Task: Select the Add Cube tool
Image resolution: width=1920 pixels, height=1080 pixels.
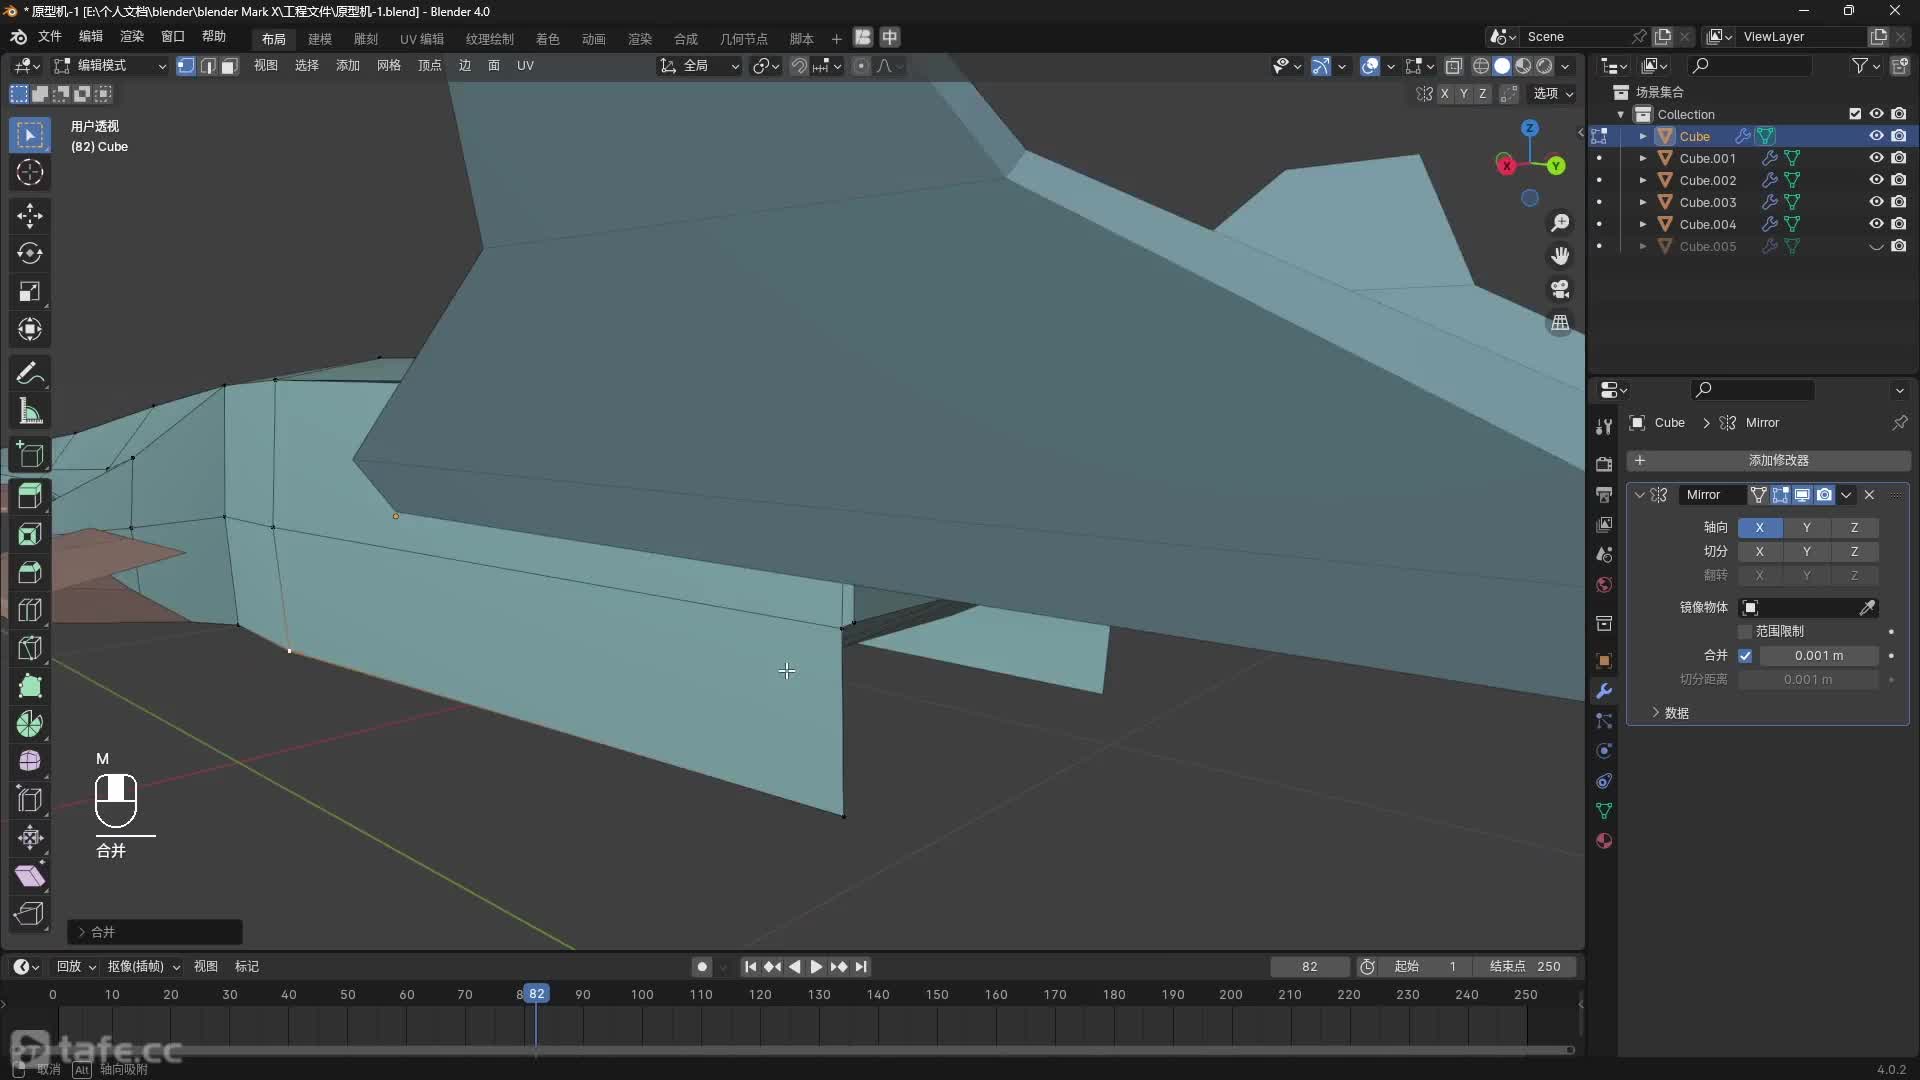Action: pos(29,455)
